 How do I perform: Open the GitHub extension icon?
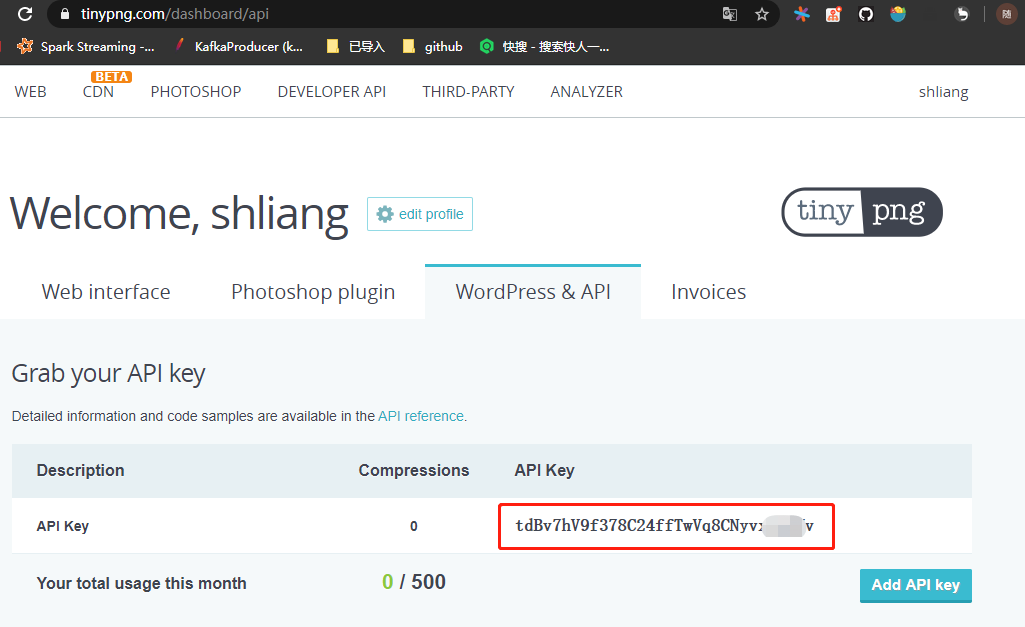pyautogui.click(x=865, y=15)
